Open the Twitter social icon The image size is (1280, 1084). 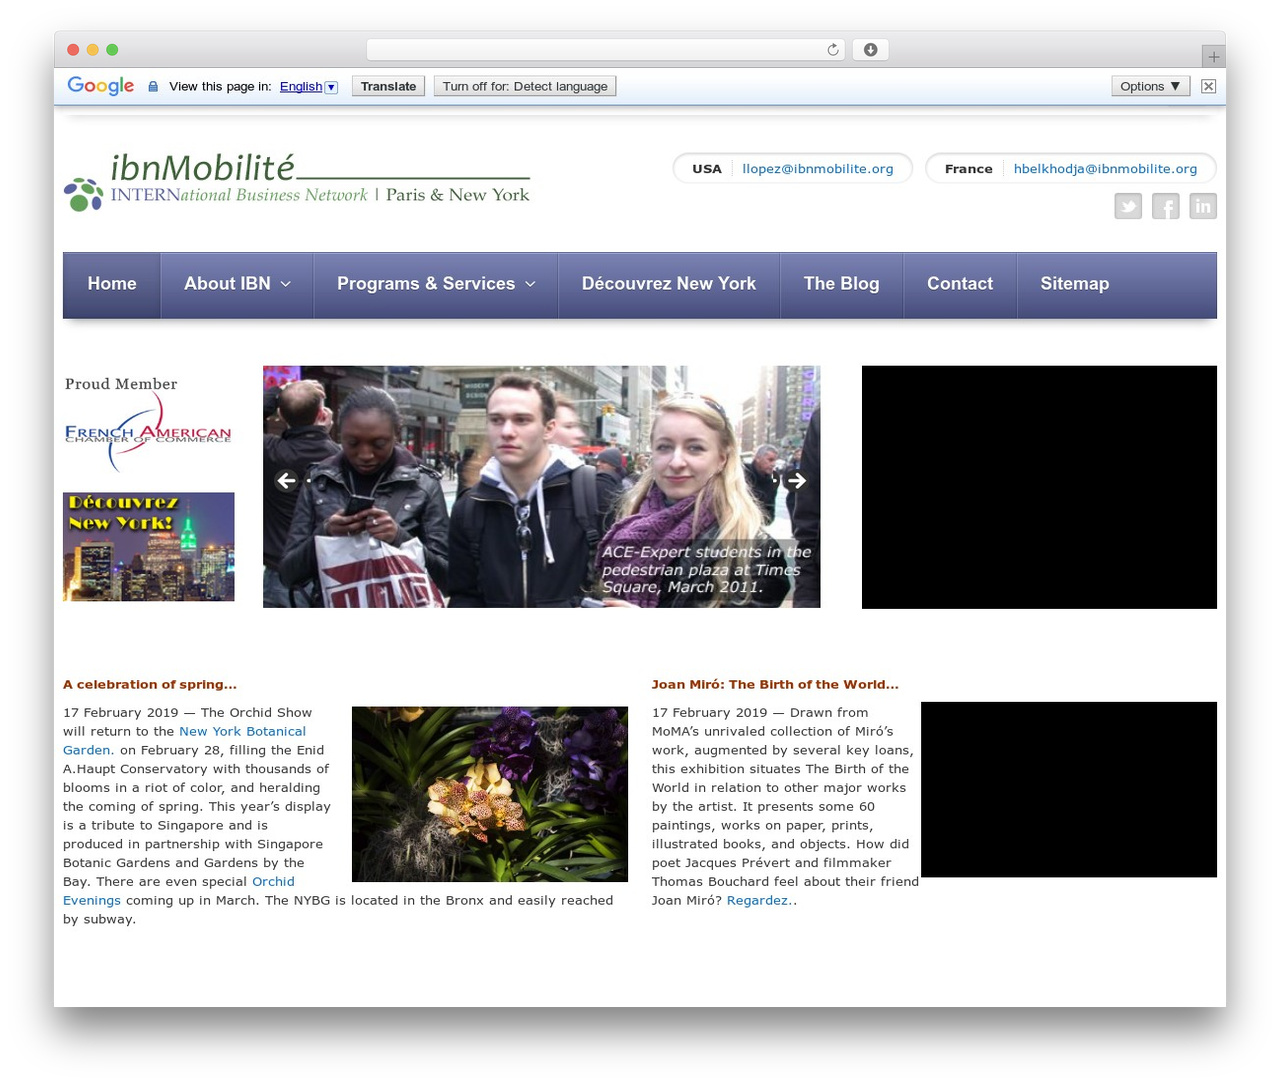pos(1128,206)
